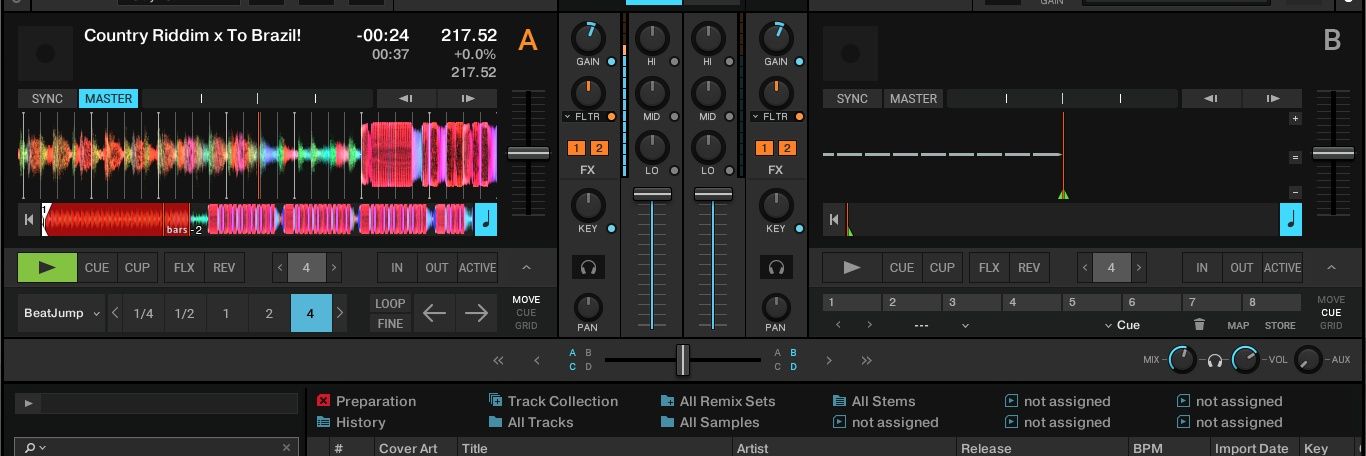Click CUP button on Deck A
This screenshot has width=1366, height=456.
pyautogui.click(x=137, y=268)
